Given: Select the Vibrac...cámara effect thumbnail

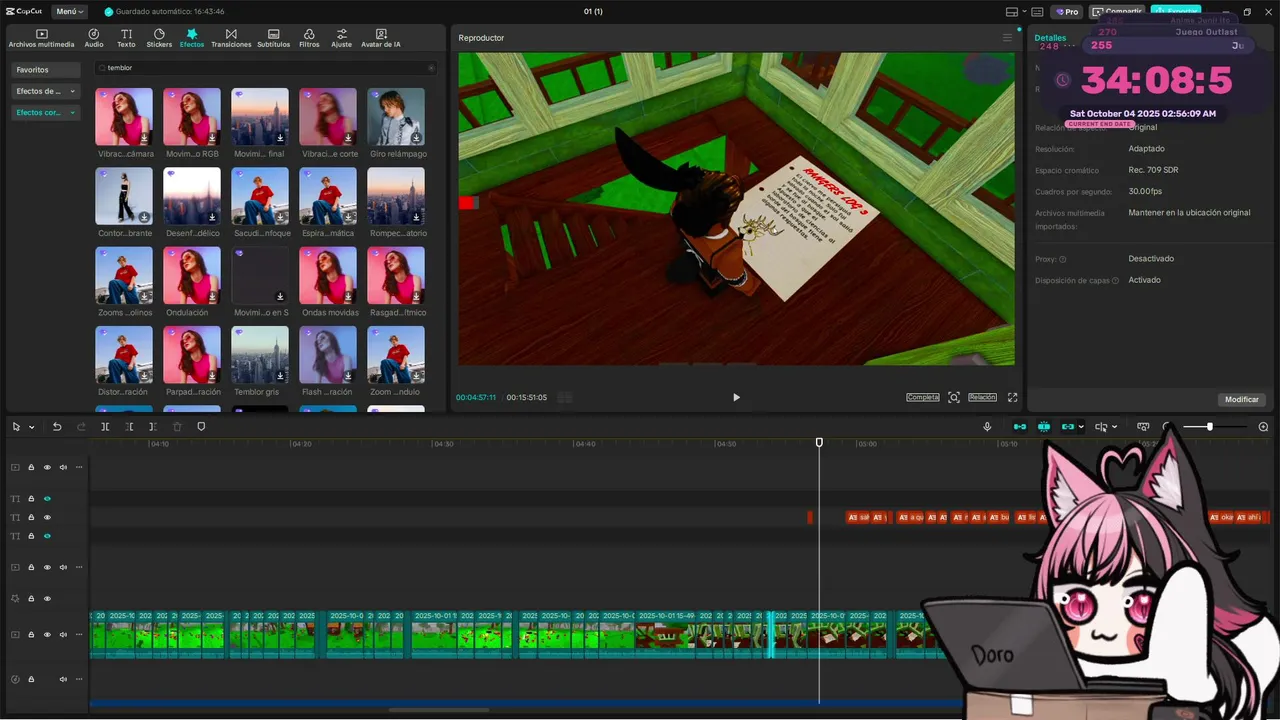Looking at the screenshot, I should click(124, 117).
